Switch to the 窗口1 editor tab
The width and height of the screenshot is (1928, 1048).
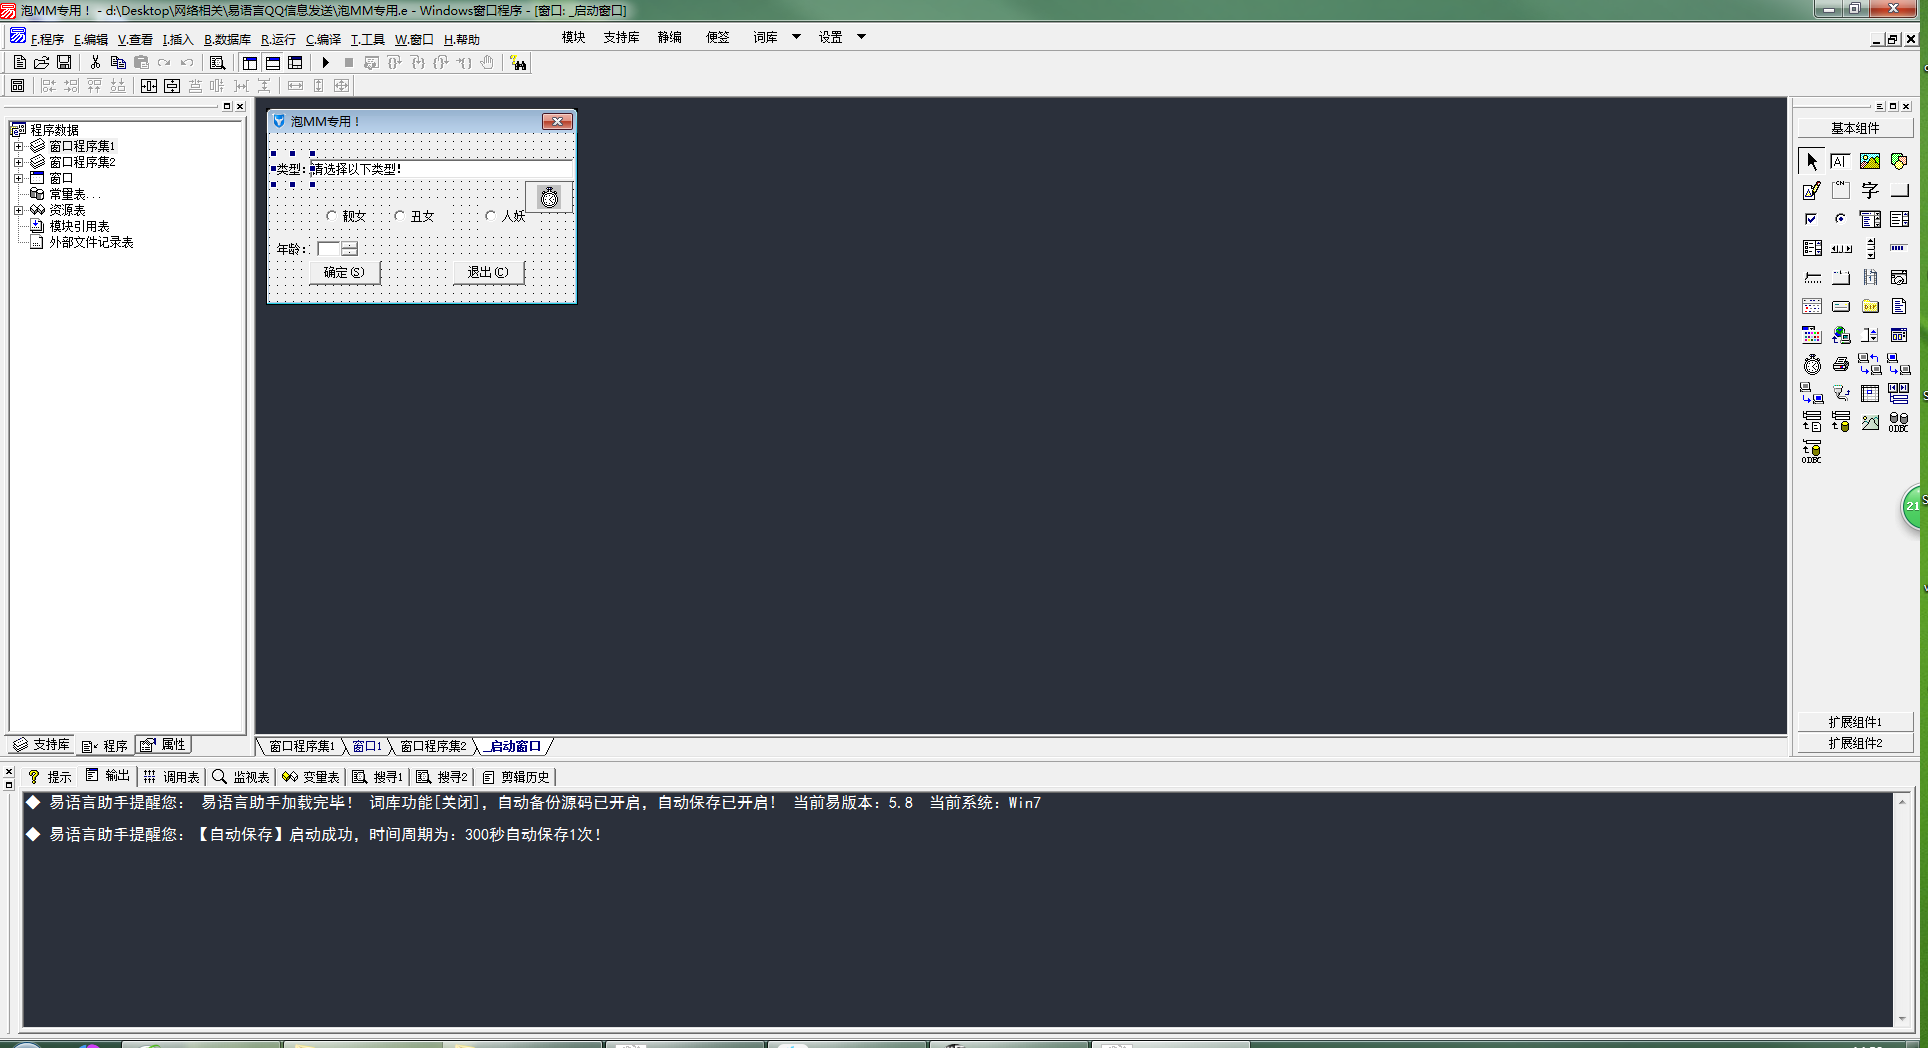point(366,746)
